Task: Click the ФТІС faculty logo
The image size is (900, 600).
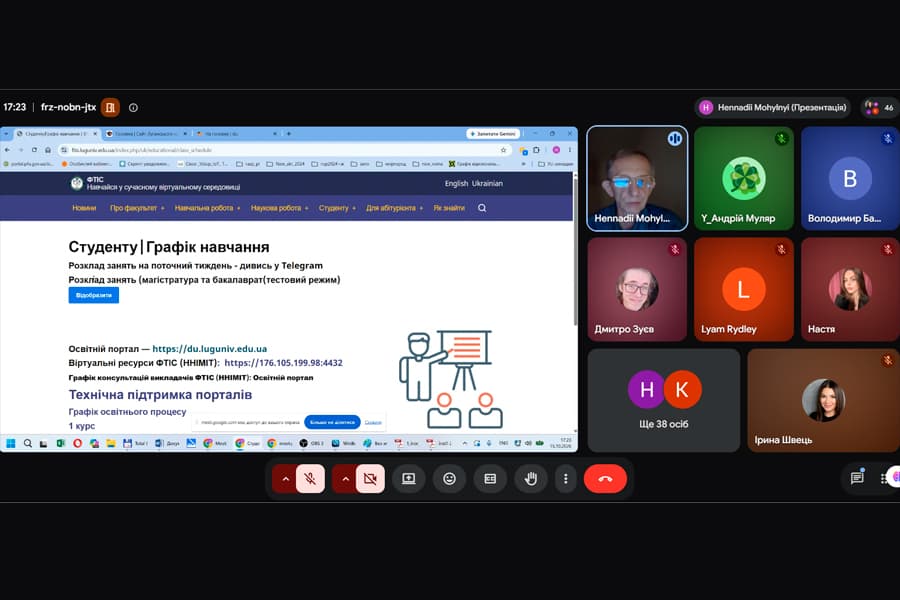Action: tap(77, 183)
